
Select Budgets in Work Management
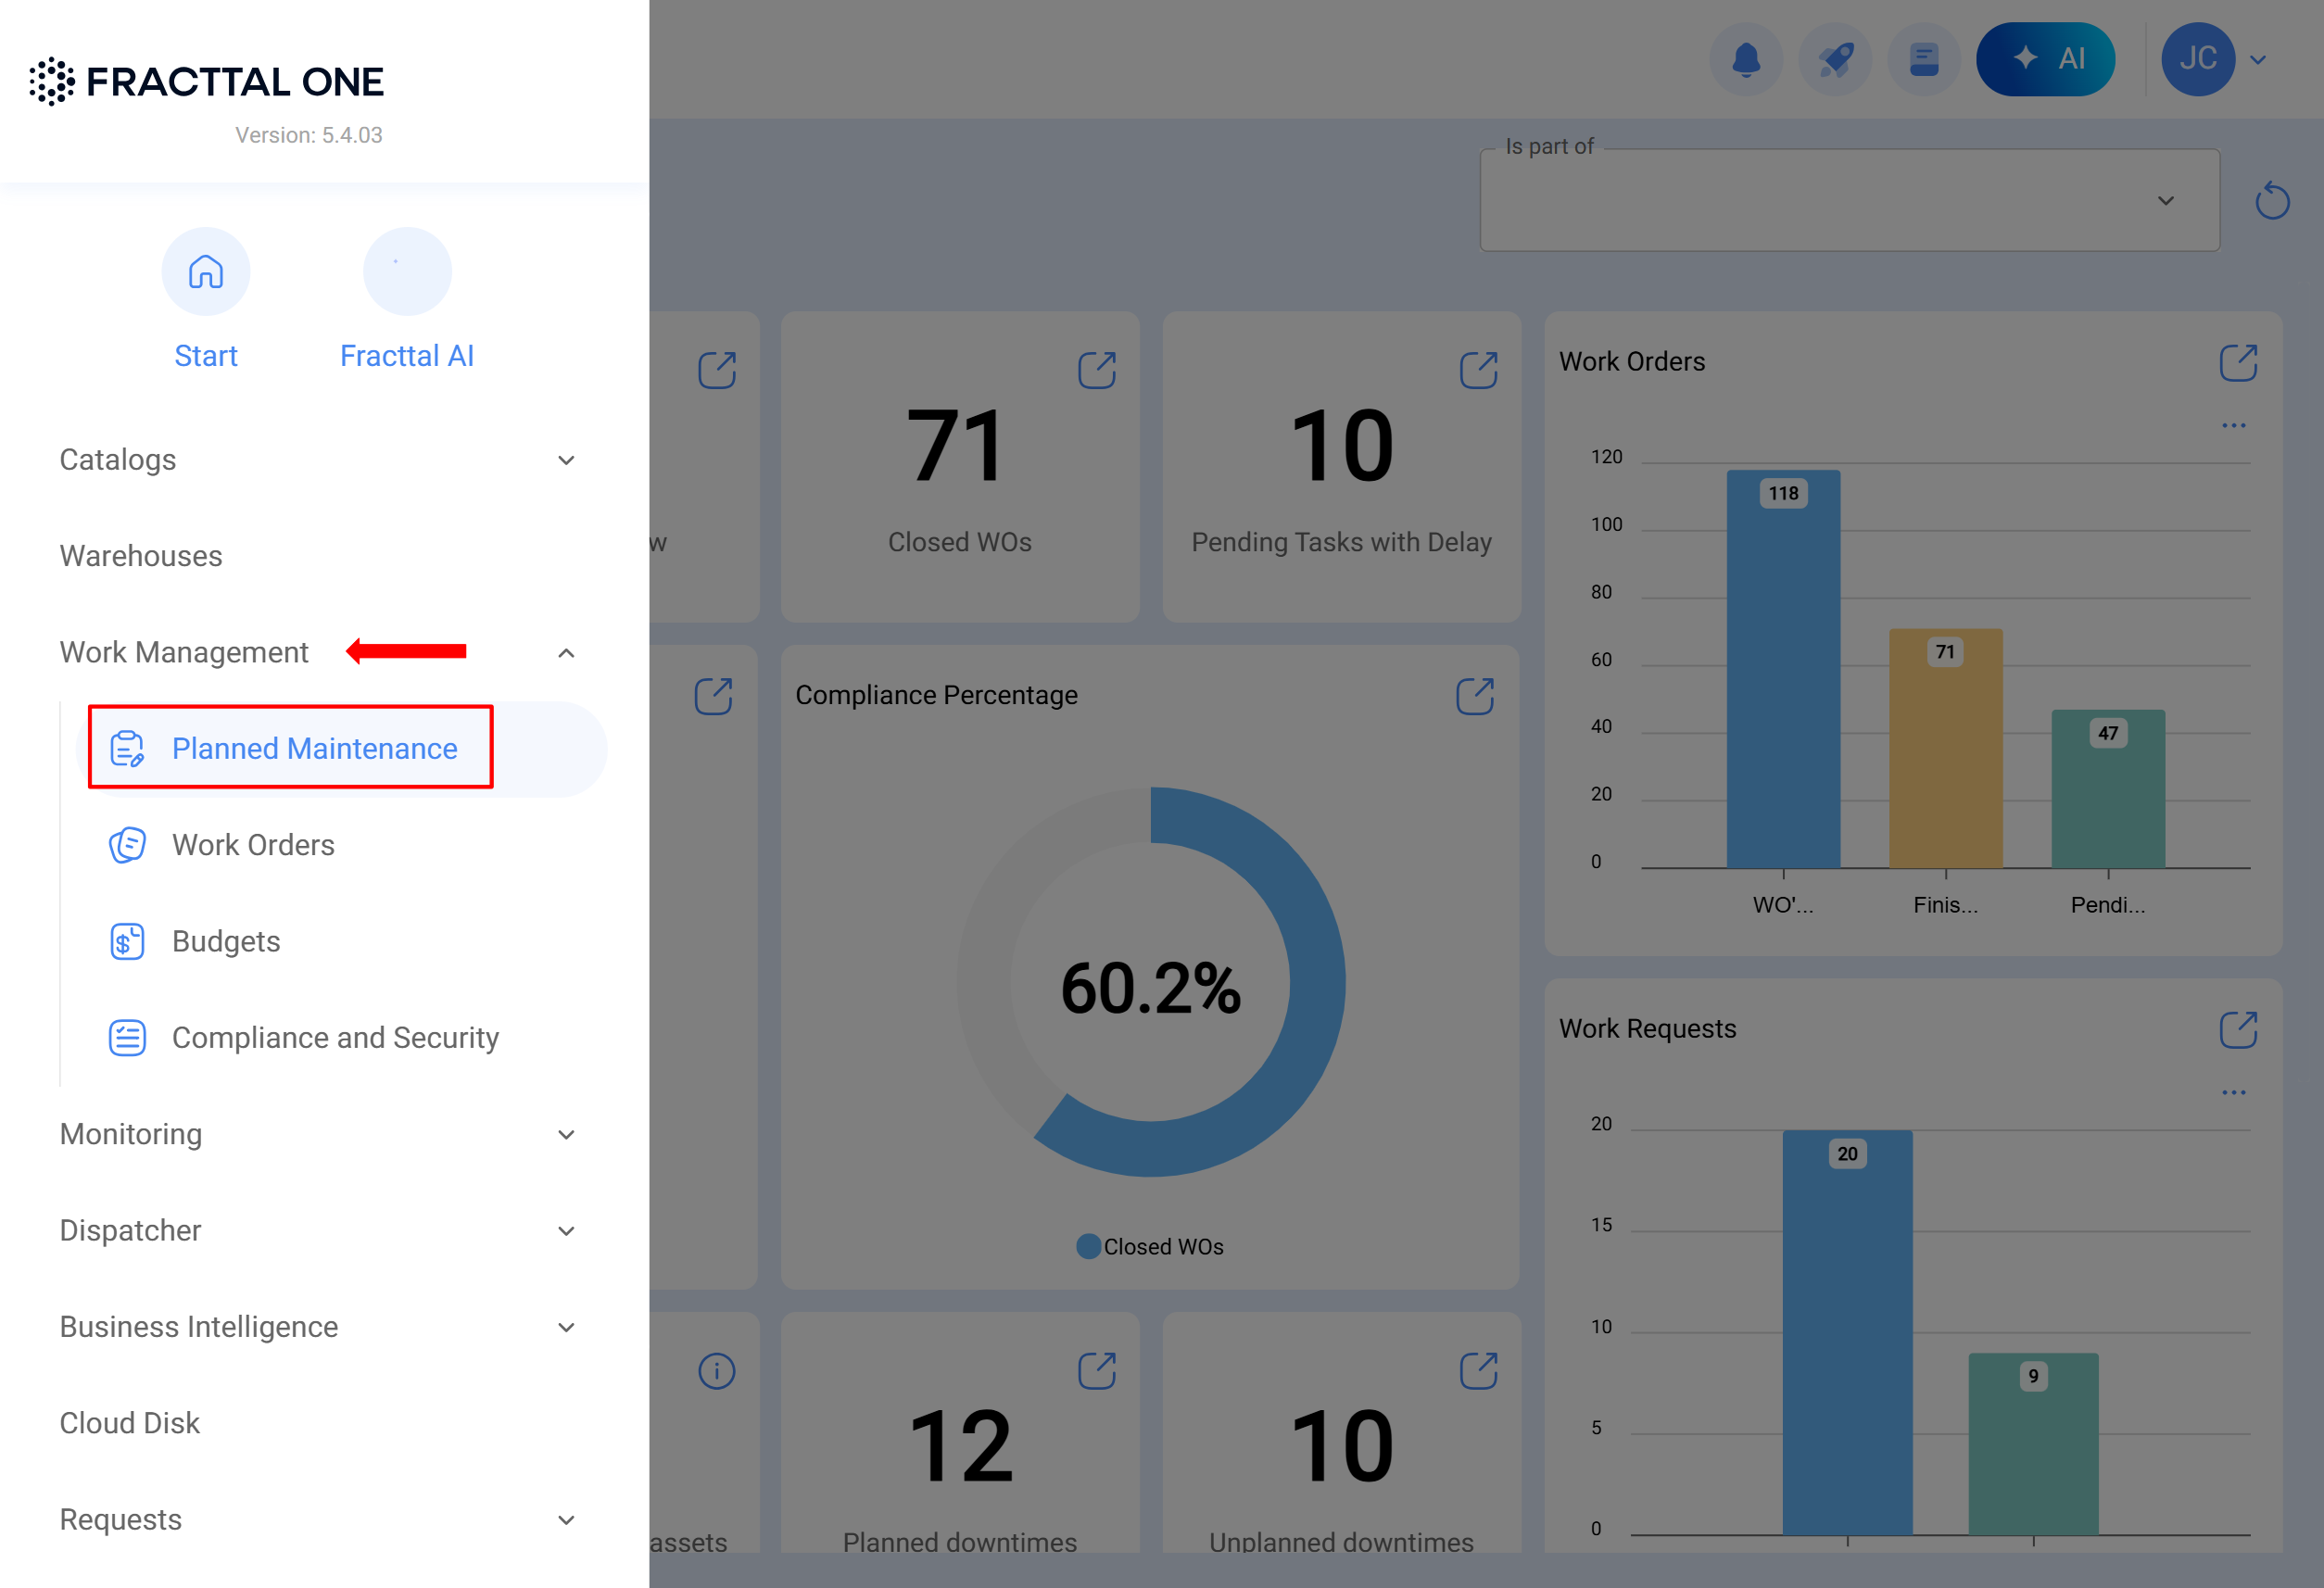[226, 941]
